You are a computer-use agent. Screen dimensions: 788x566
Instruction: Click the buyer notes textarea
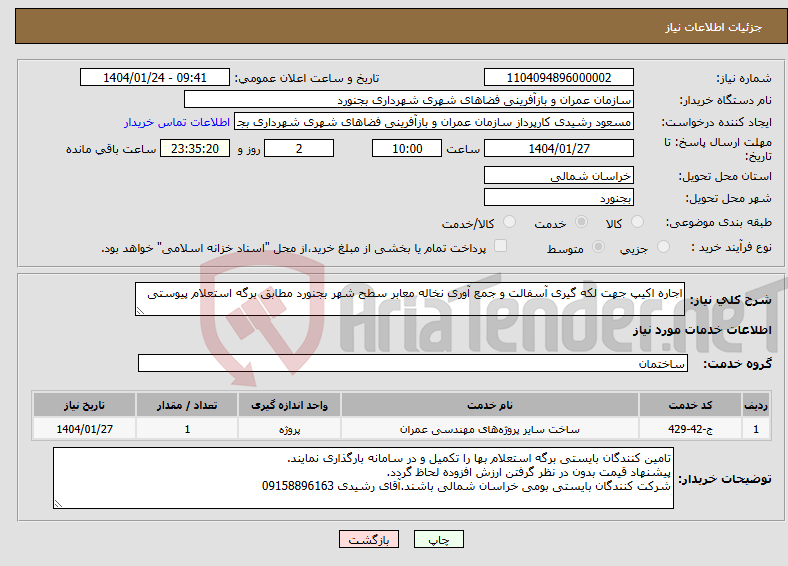[363, 478]
